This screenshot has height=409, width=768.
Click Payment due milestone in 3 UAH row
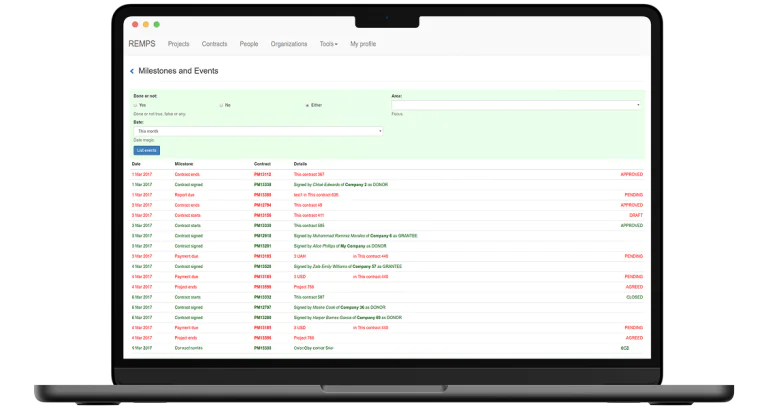tap(187, 257)
